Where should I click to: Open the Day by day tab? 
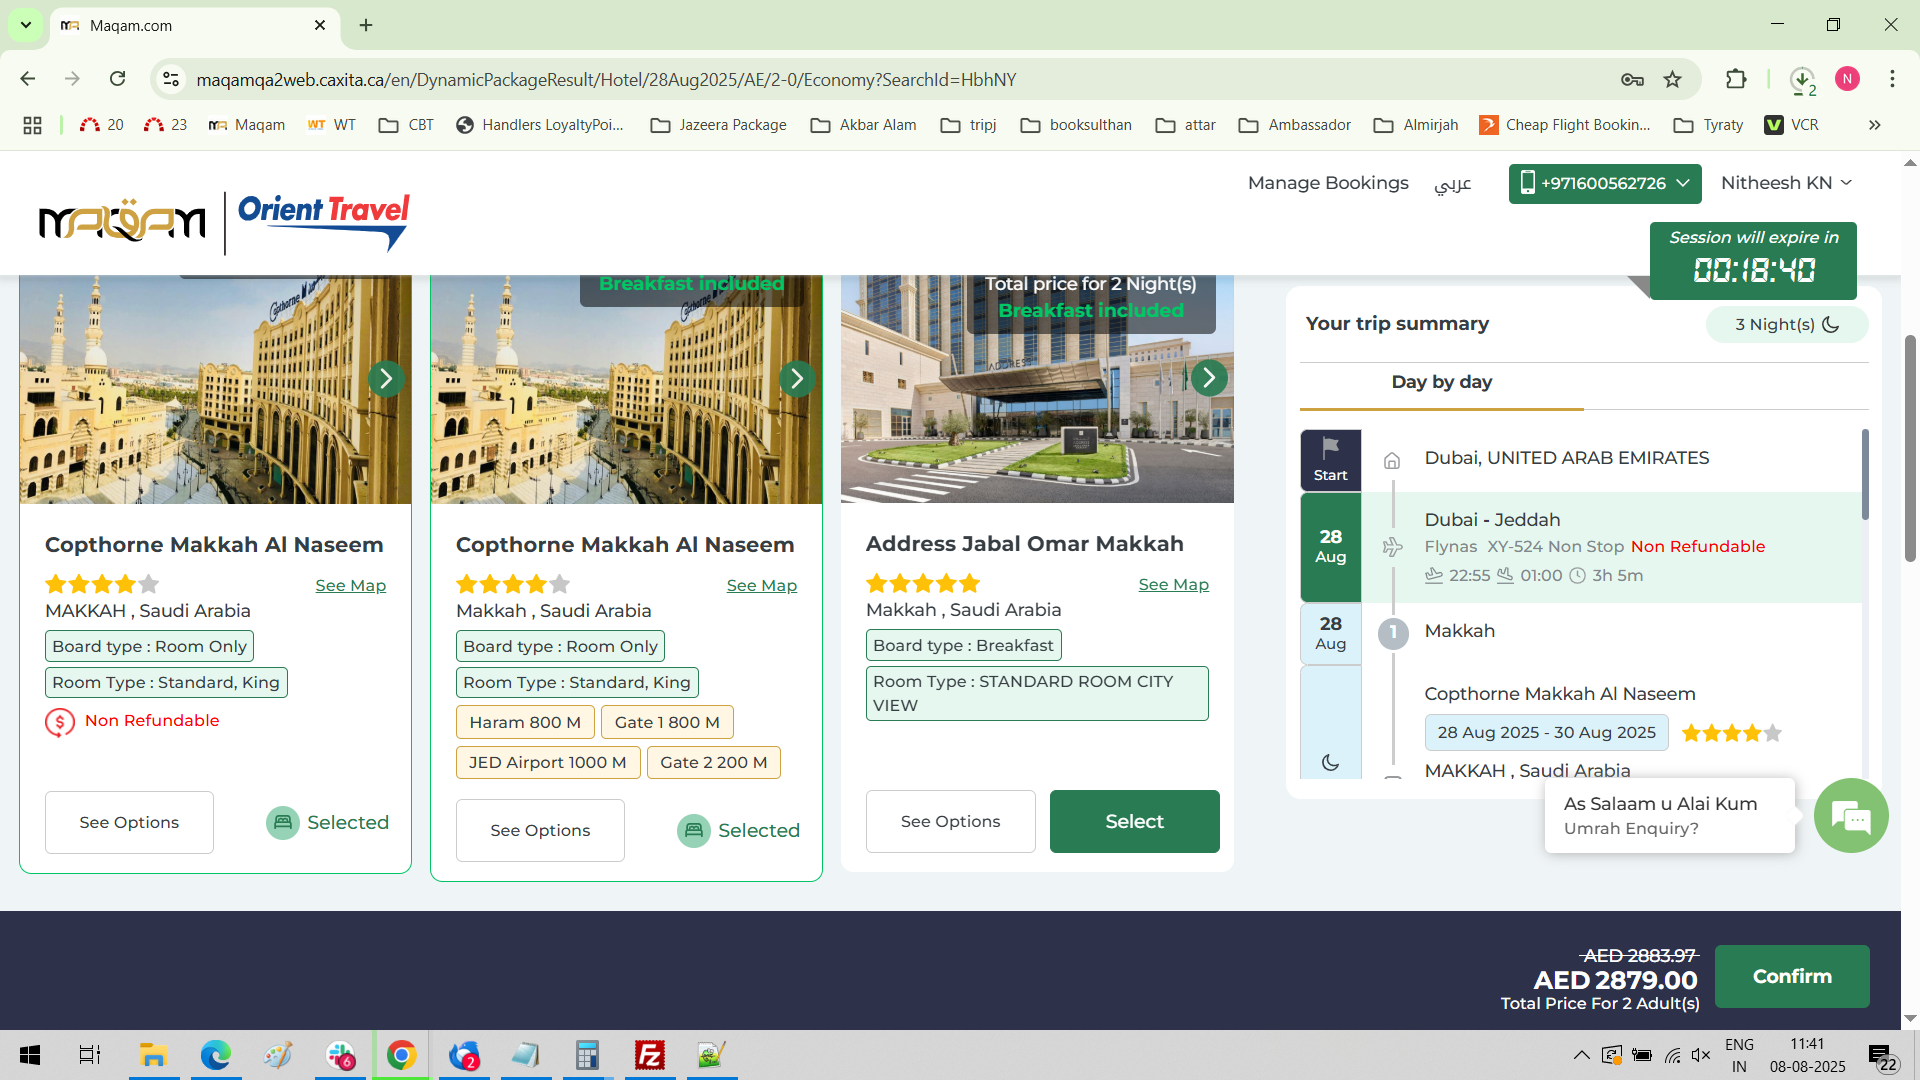tap(1441, 382)
